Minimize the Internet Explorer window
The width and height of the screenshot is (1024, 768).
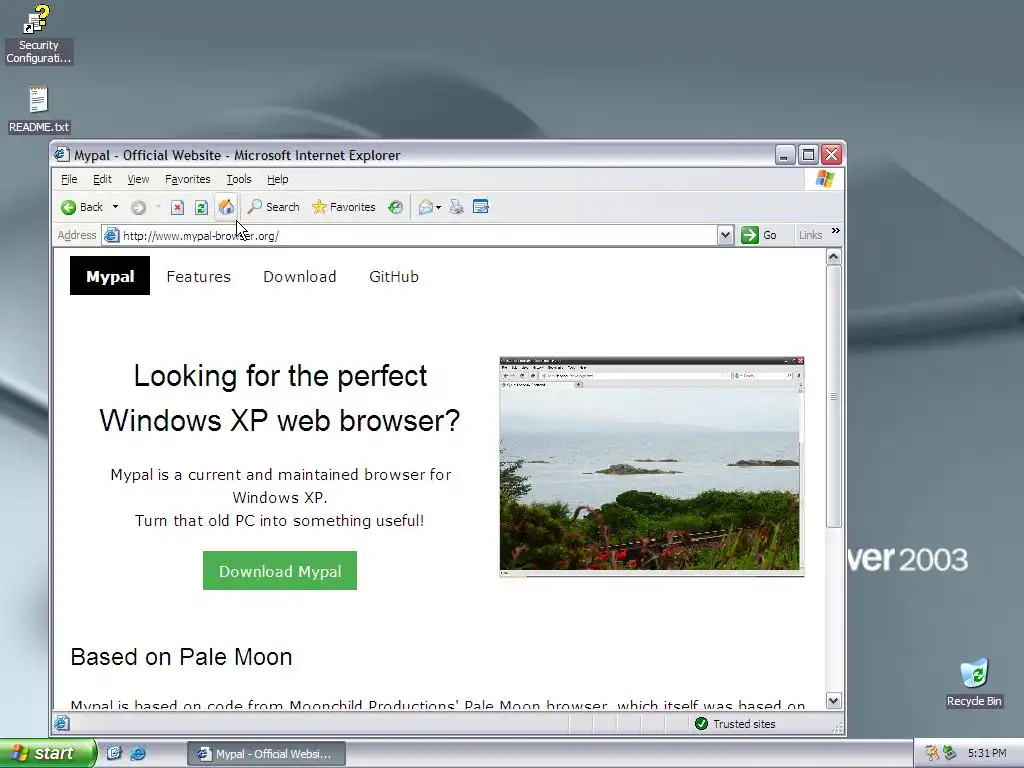(784, 155)
